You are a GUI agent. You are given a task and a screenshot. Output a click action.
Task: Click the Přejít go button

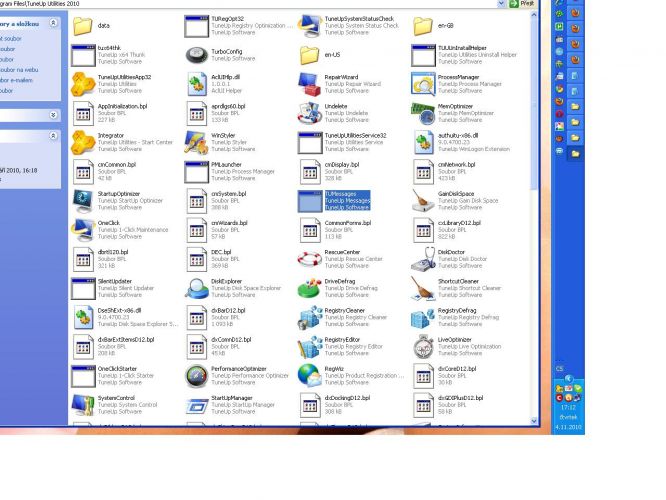[522, 3]
